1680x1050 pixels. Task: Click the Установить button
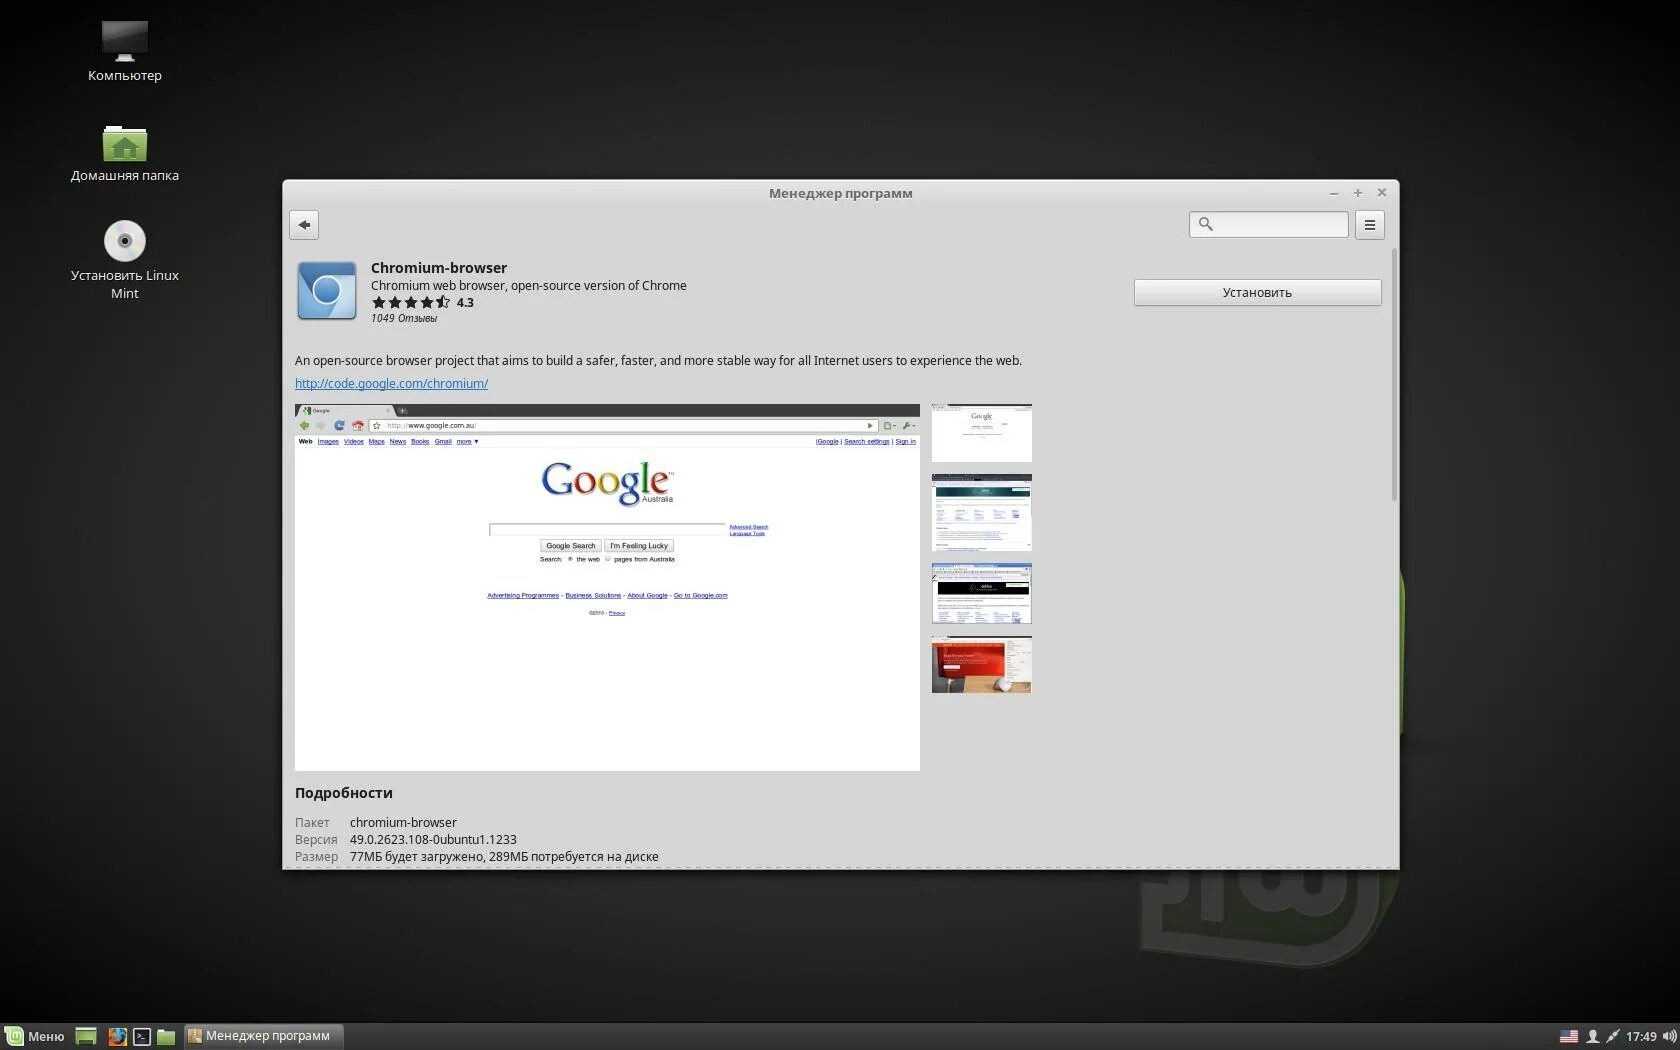click(x=1257, y=292)
